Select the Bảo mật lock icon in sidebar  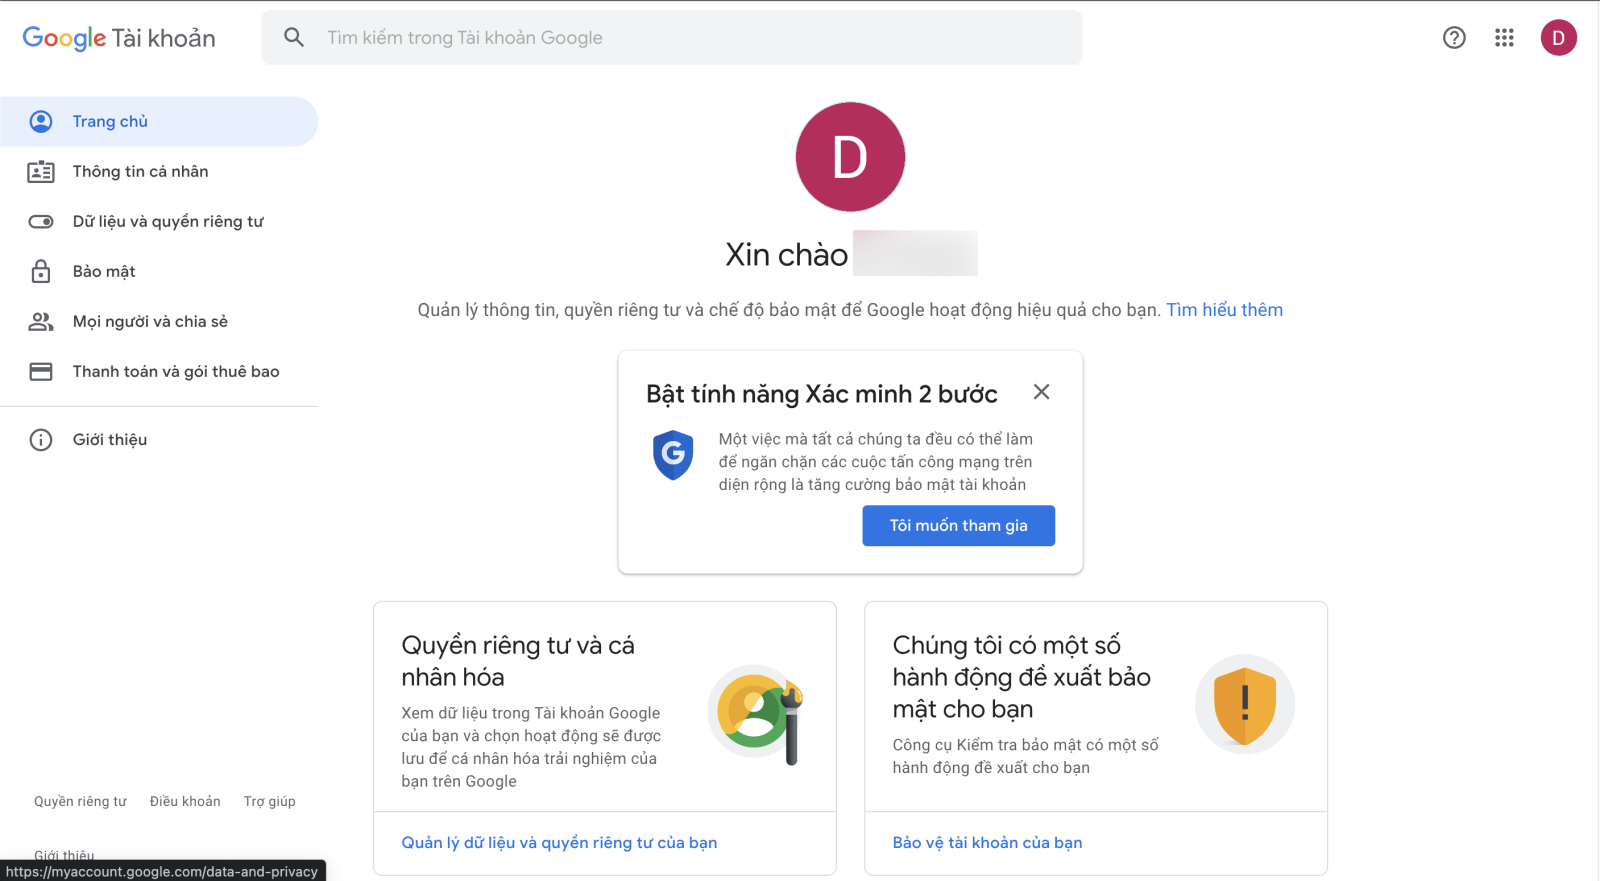[x=41, y=271]
